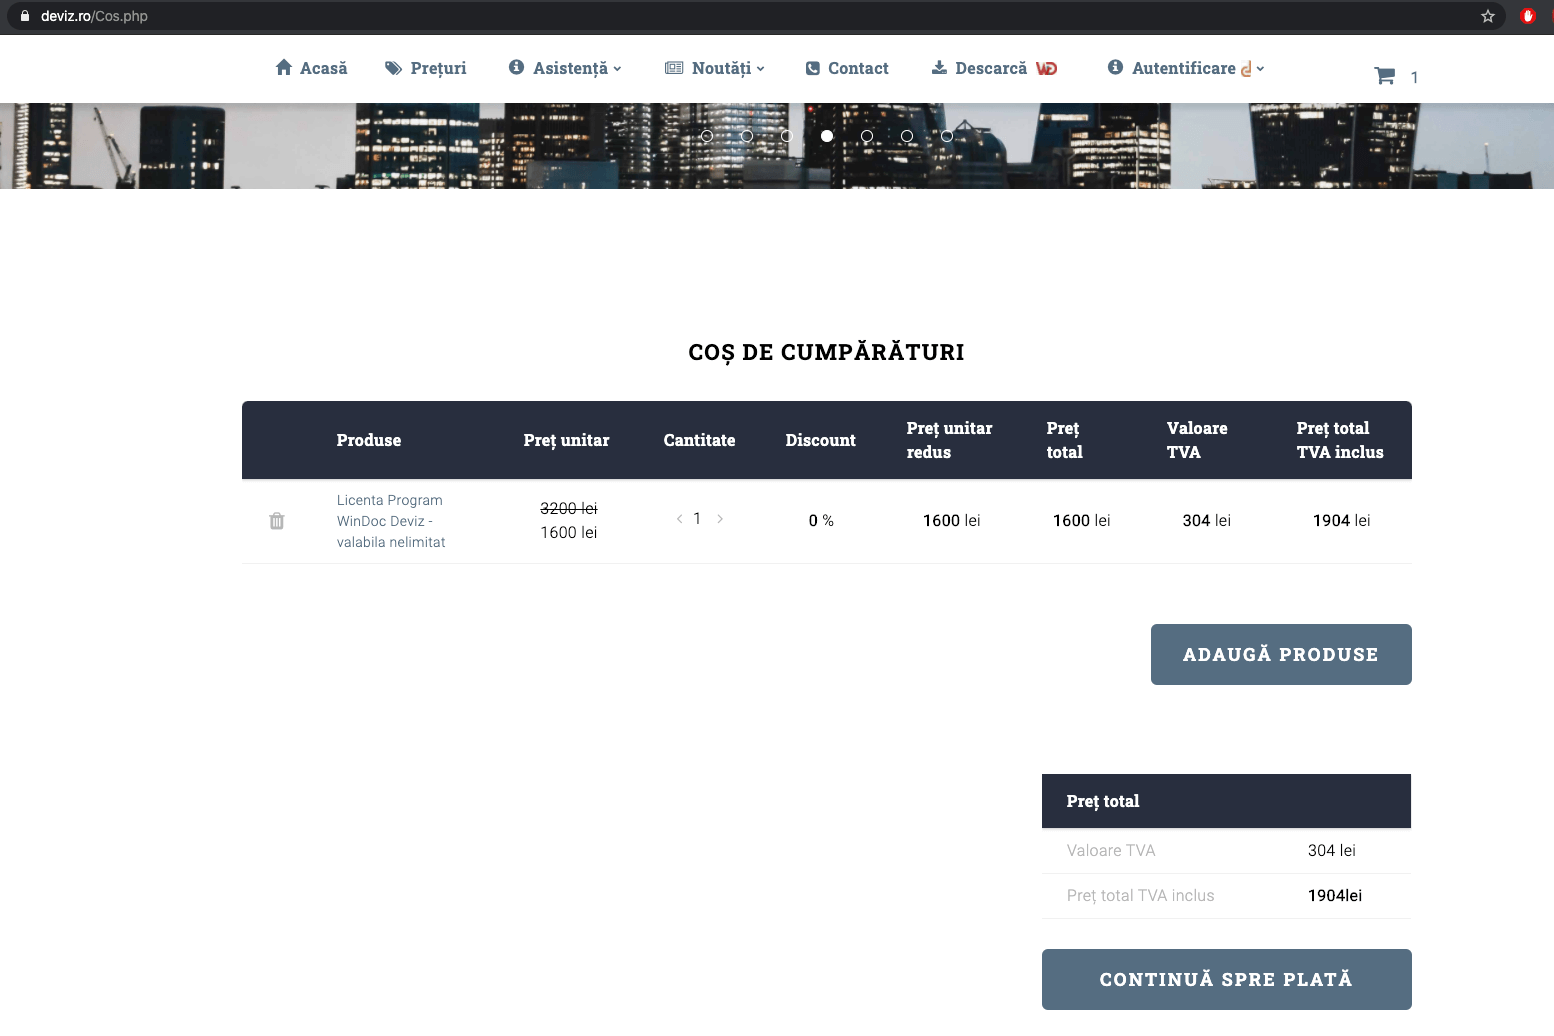Screen dimensions: 1554x1036
Task: Select the first carousel slide dot
Action: coord(707,136)
